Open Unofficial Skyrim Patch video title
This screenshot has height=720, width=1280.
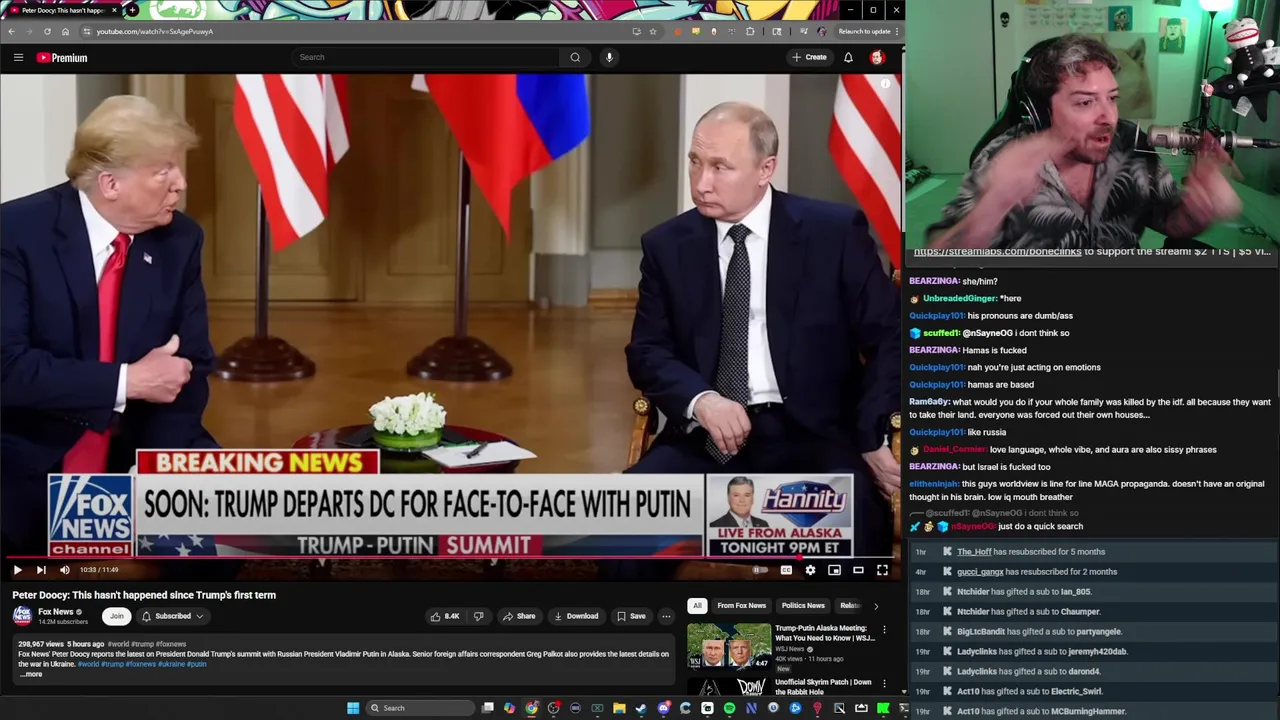[x=824, y=686]
